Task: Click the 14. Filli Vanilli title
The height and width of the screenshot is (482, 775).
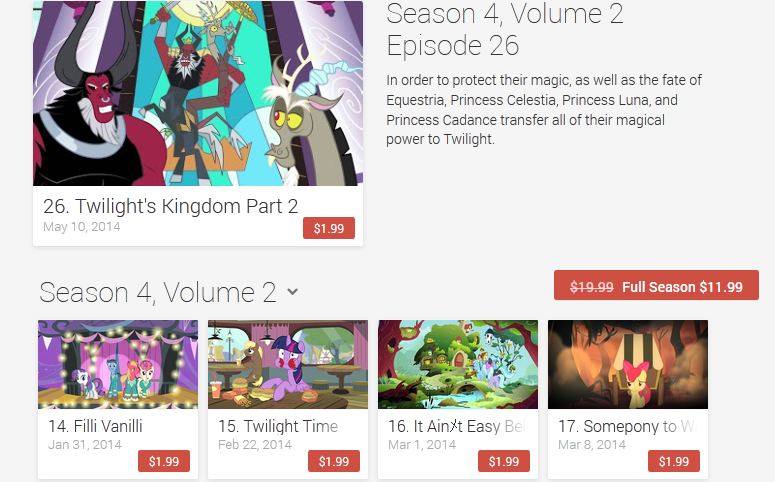Action: click(x=95, y=426)
